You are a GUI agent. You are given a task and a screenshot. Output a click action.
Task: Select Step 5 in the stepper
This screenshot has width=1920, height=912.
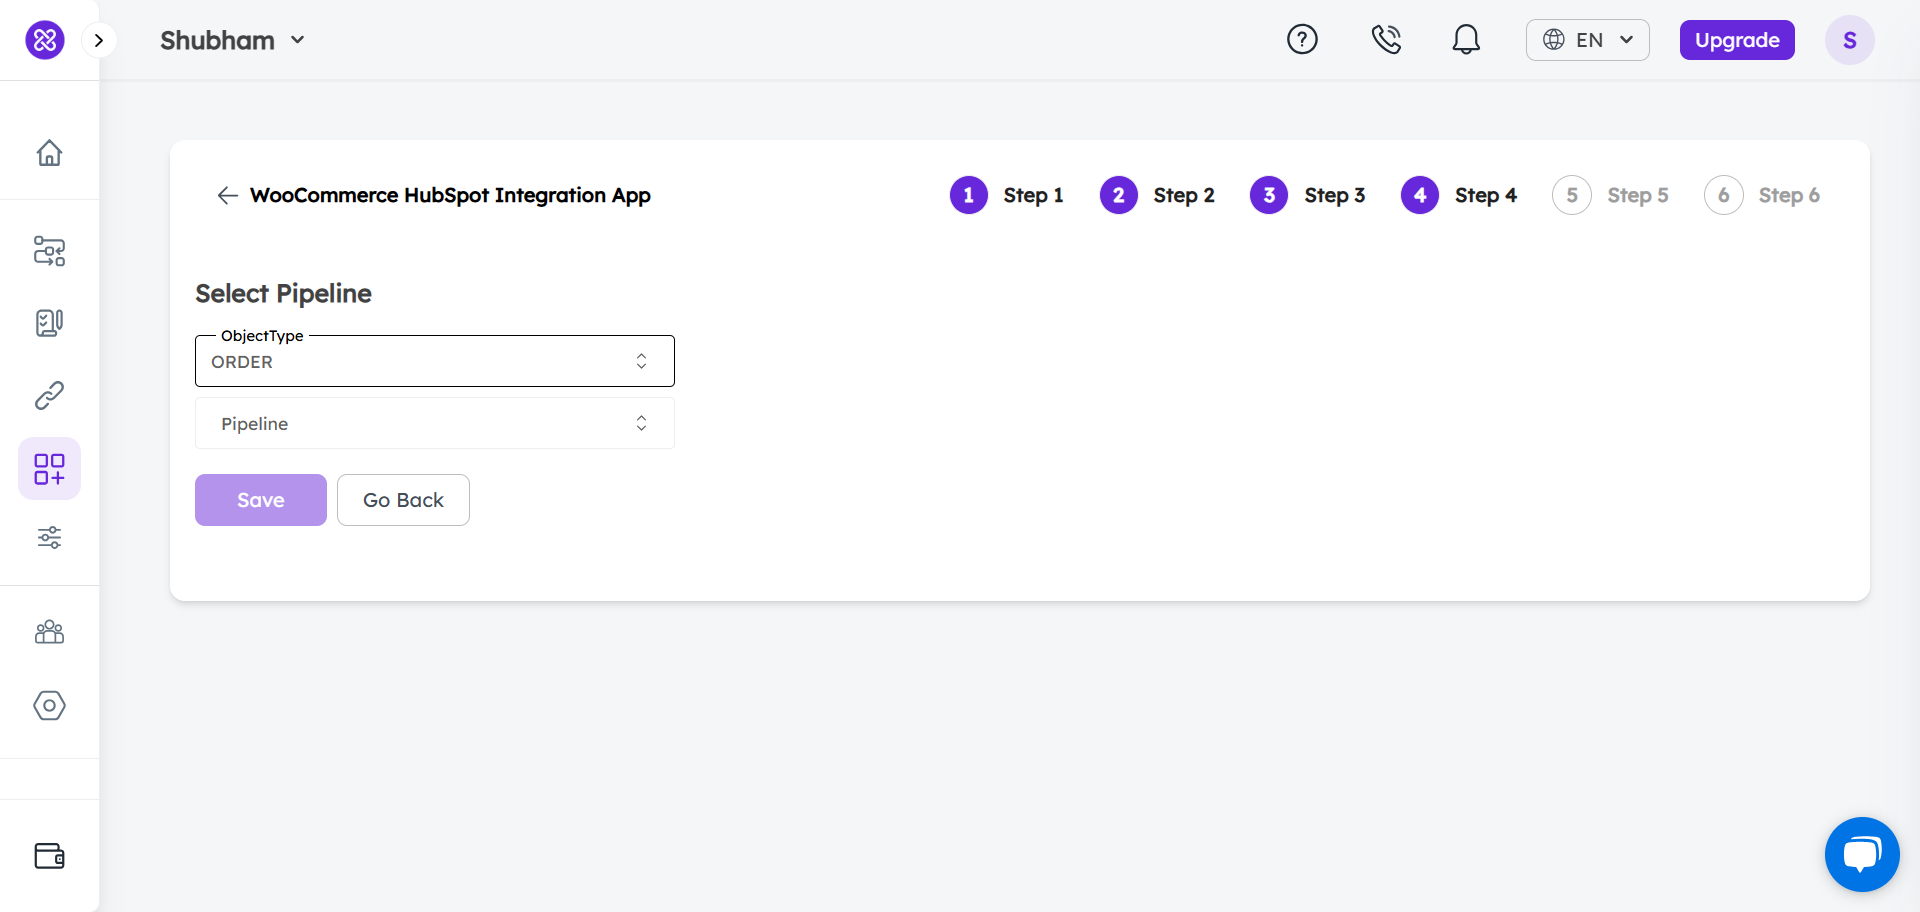pyautogui.click(x=1611, y=195)
